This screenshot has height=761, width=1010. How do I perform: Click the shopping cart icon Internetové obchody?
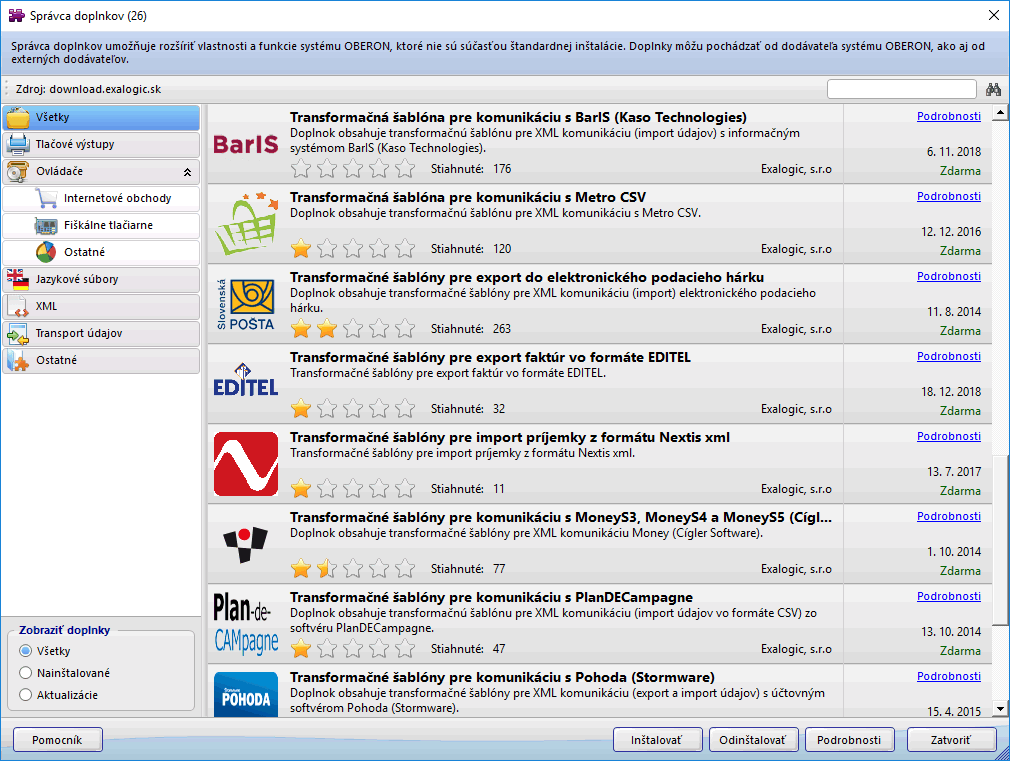coord(46,198)
